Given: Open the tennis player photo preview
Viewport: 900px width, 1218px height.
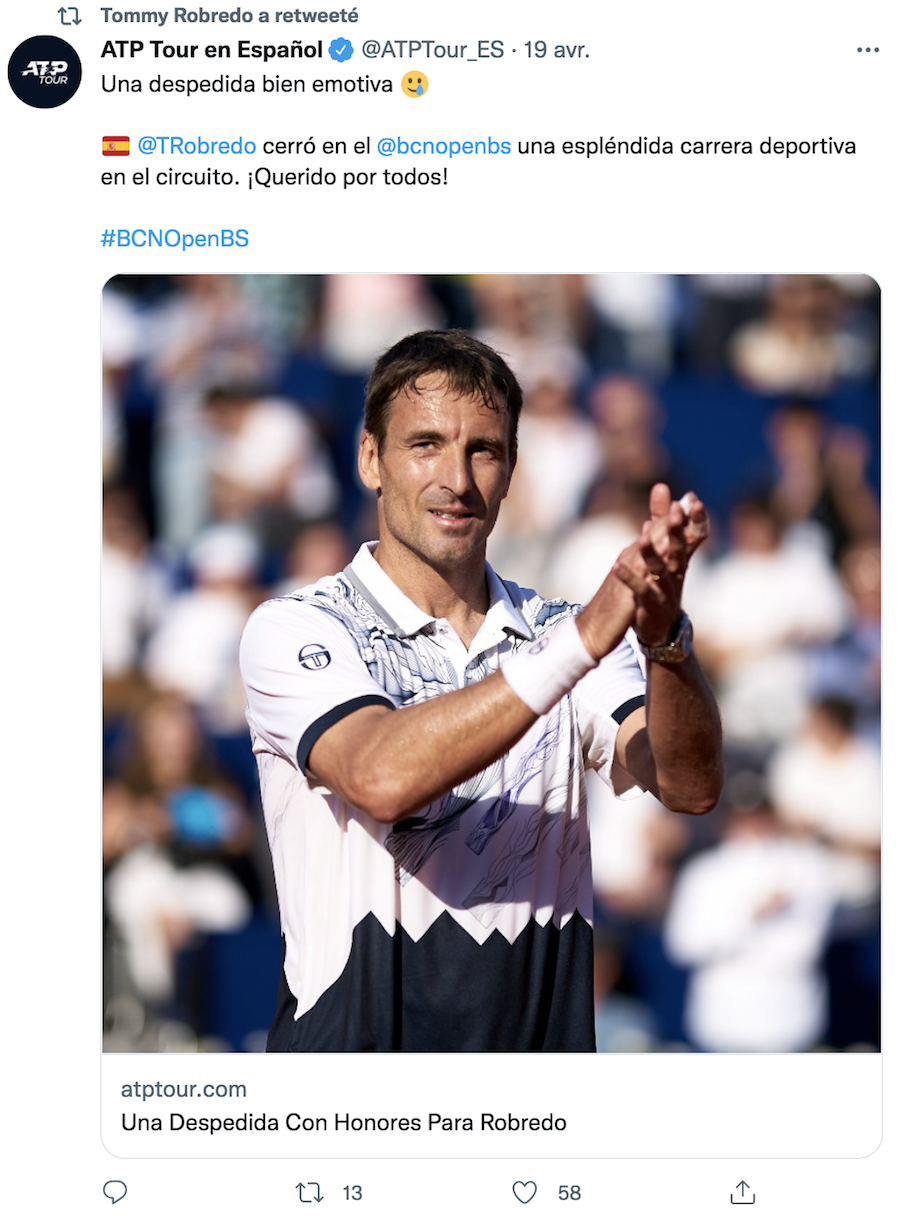Looking at the screenshot, I should 491,663.
